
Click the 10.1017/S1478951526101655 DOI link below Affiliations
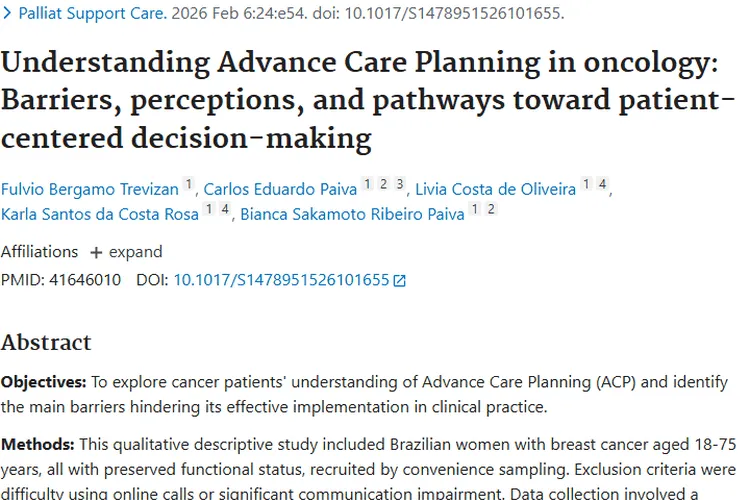click(281, 280)
